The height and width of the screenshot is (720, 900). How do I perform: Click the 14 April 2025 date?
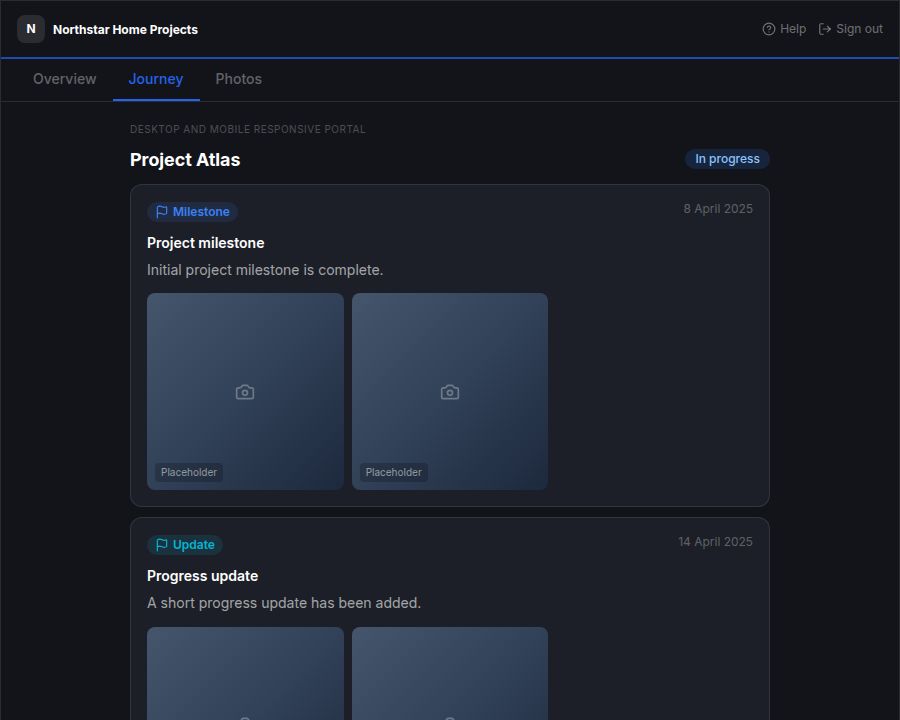tap(715, 542)
